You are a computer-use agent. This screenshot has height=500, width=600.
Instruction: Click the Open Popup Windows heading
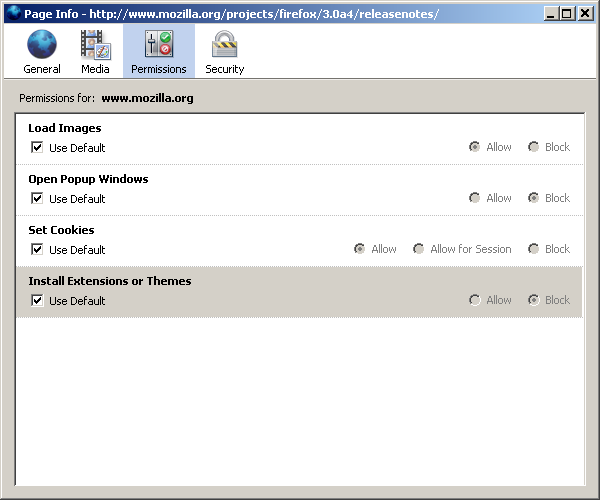tap(88, 179)
